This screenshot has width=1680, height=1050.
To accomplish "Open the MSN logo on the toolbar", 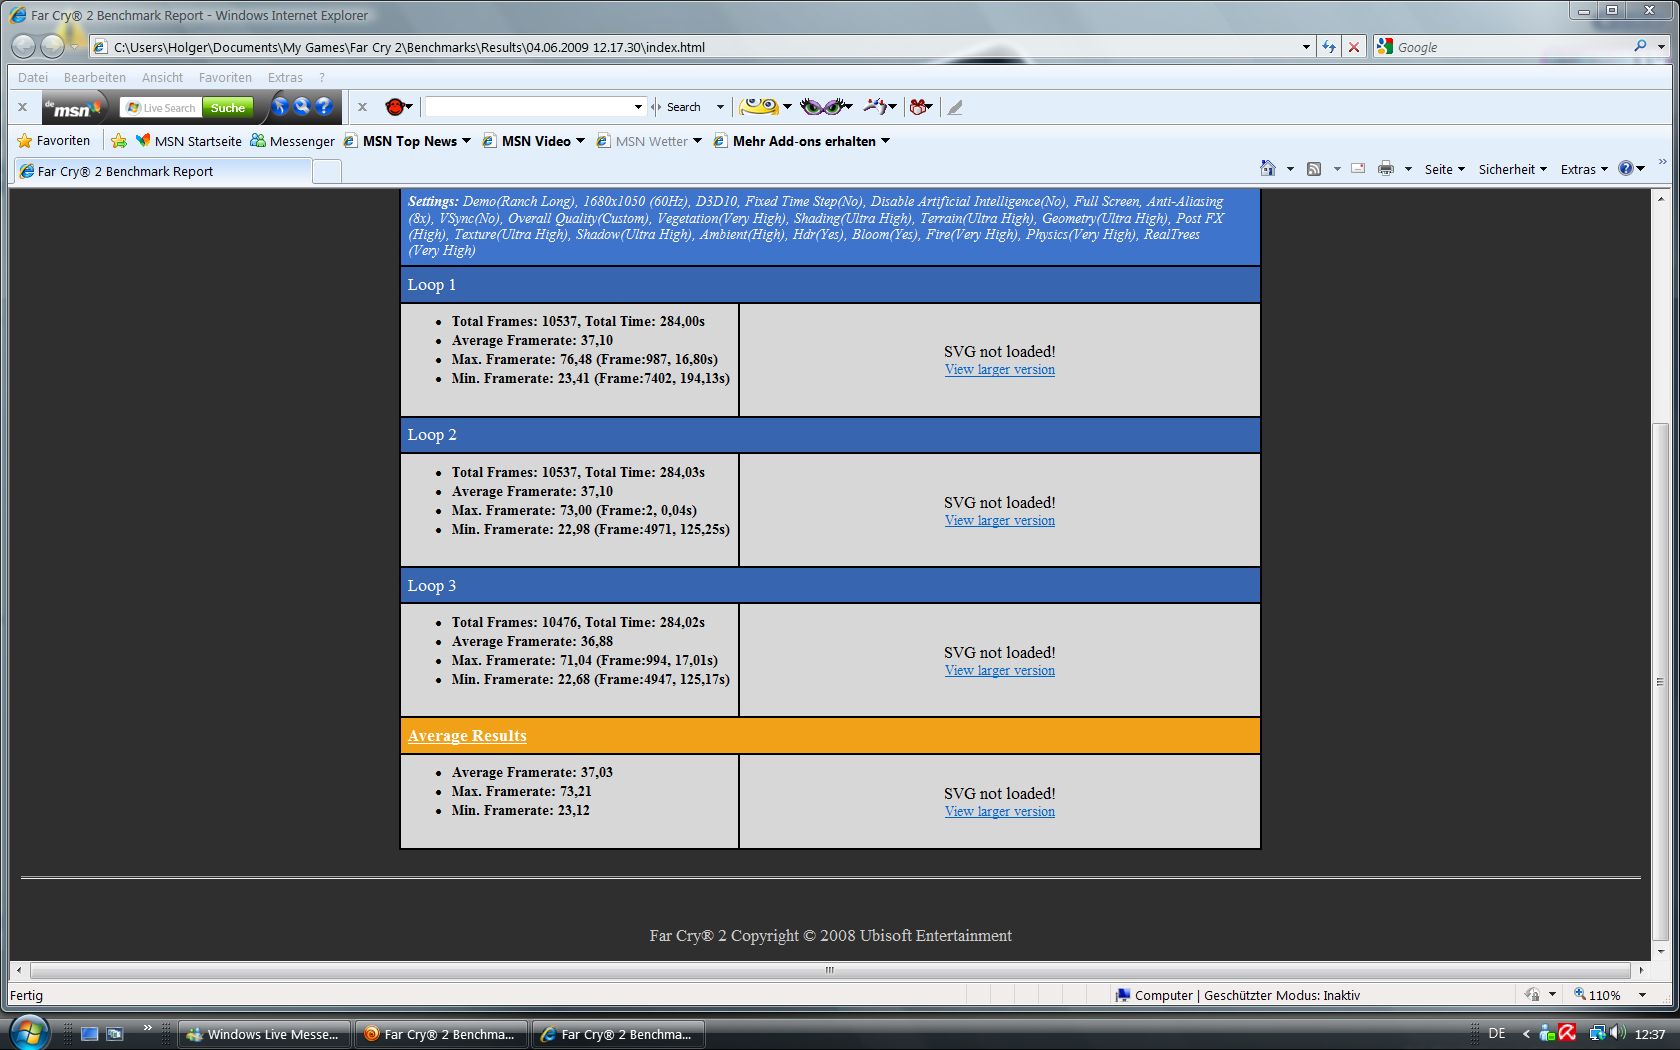I will 72,107.
